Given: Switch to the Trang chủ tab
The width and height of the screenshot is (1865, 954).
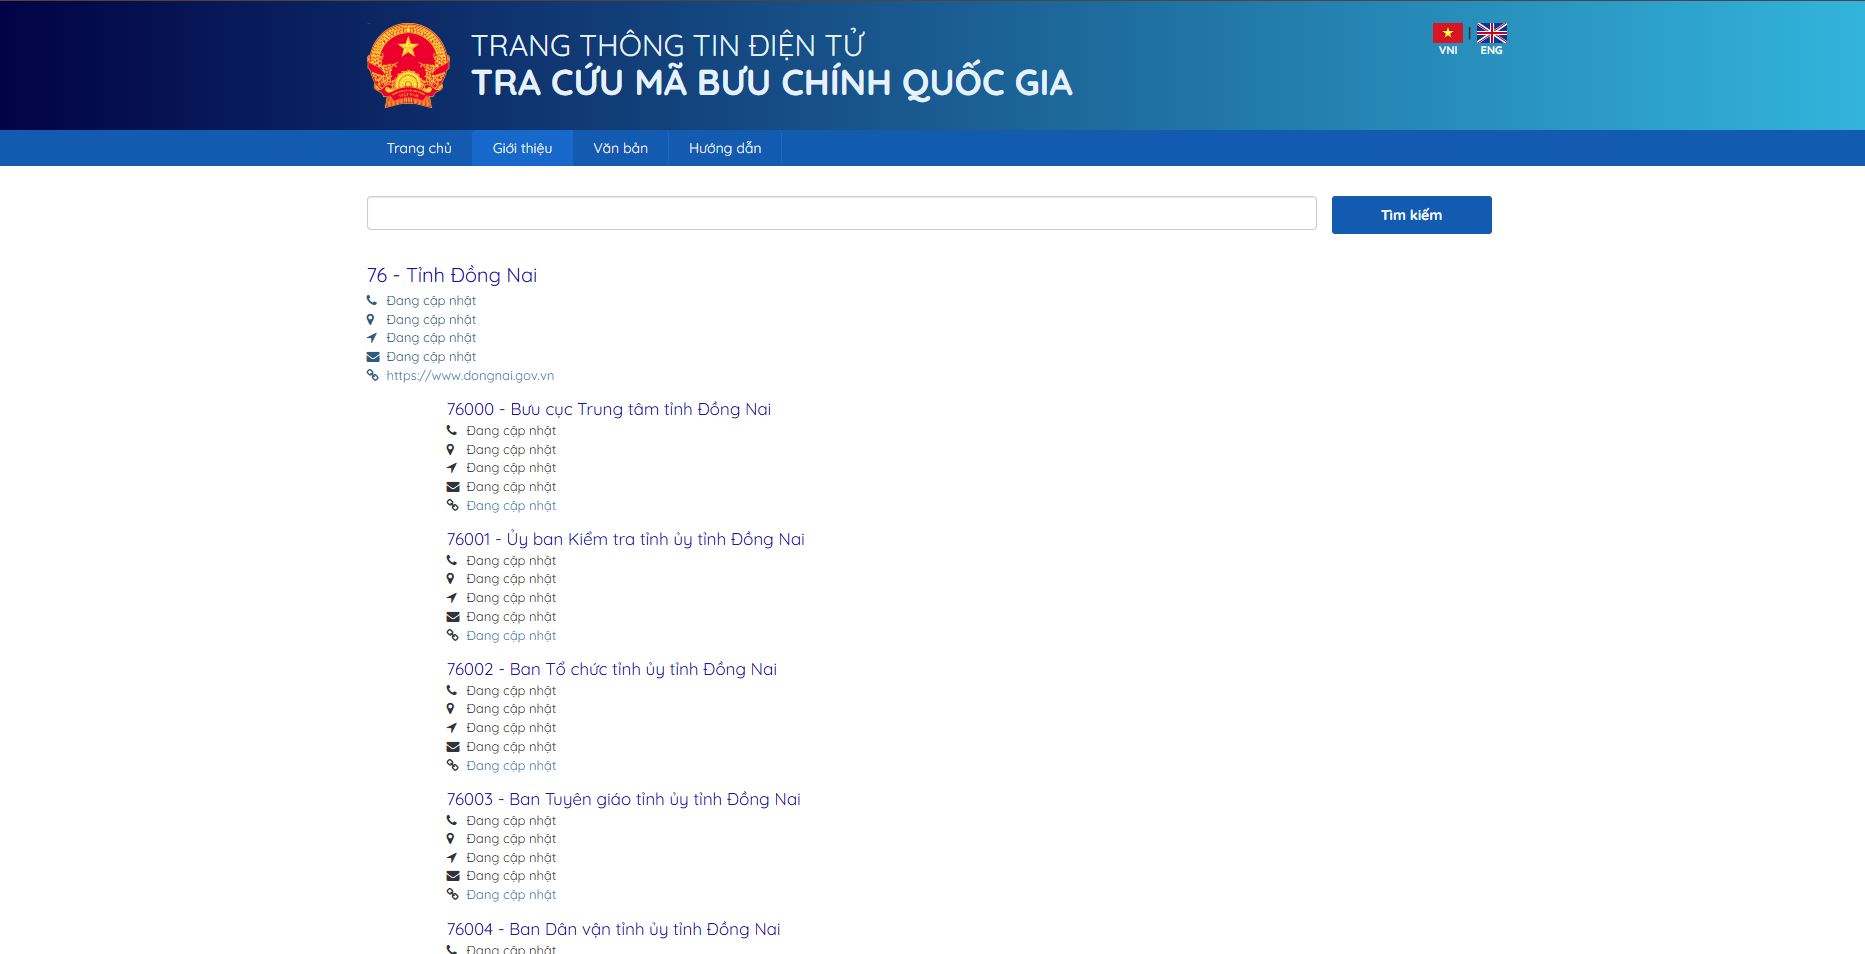Looking at the screenshot, I should coord(420,147).
